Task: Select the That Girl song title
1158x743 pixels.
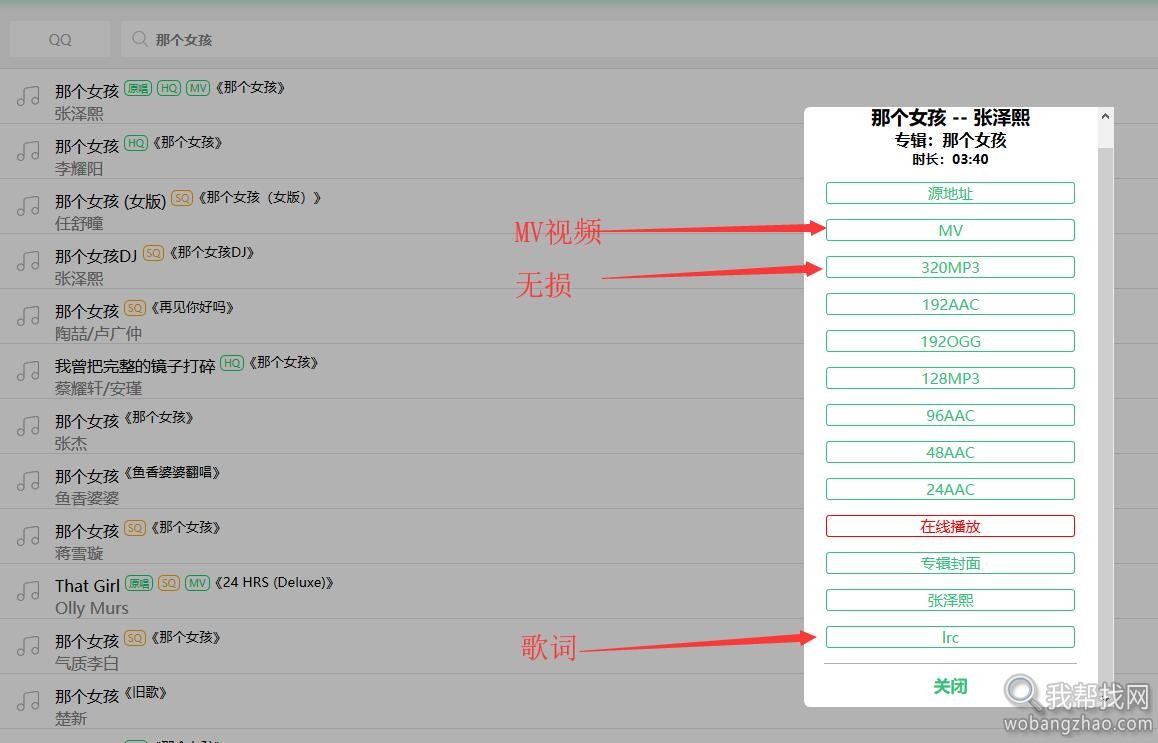Action: click(x=87, y=586)
